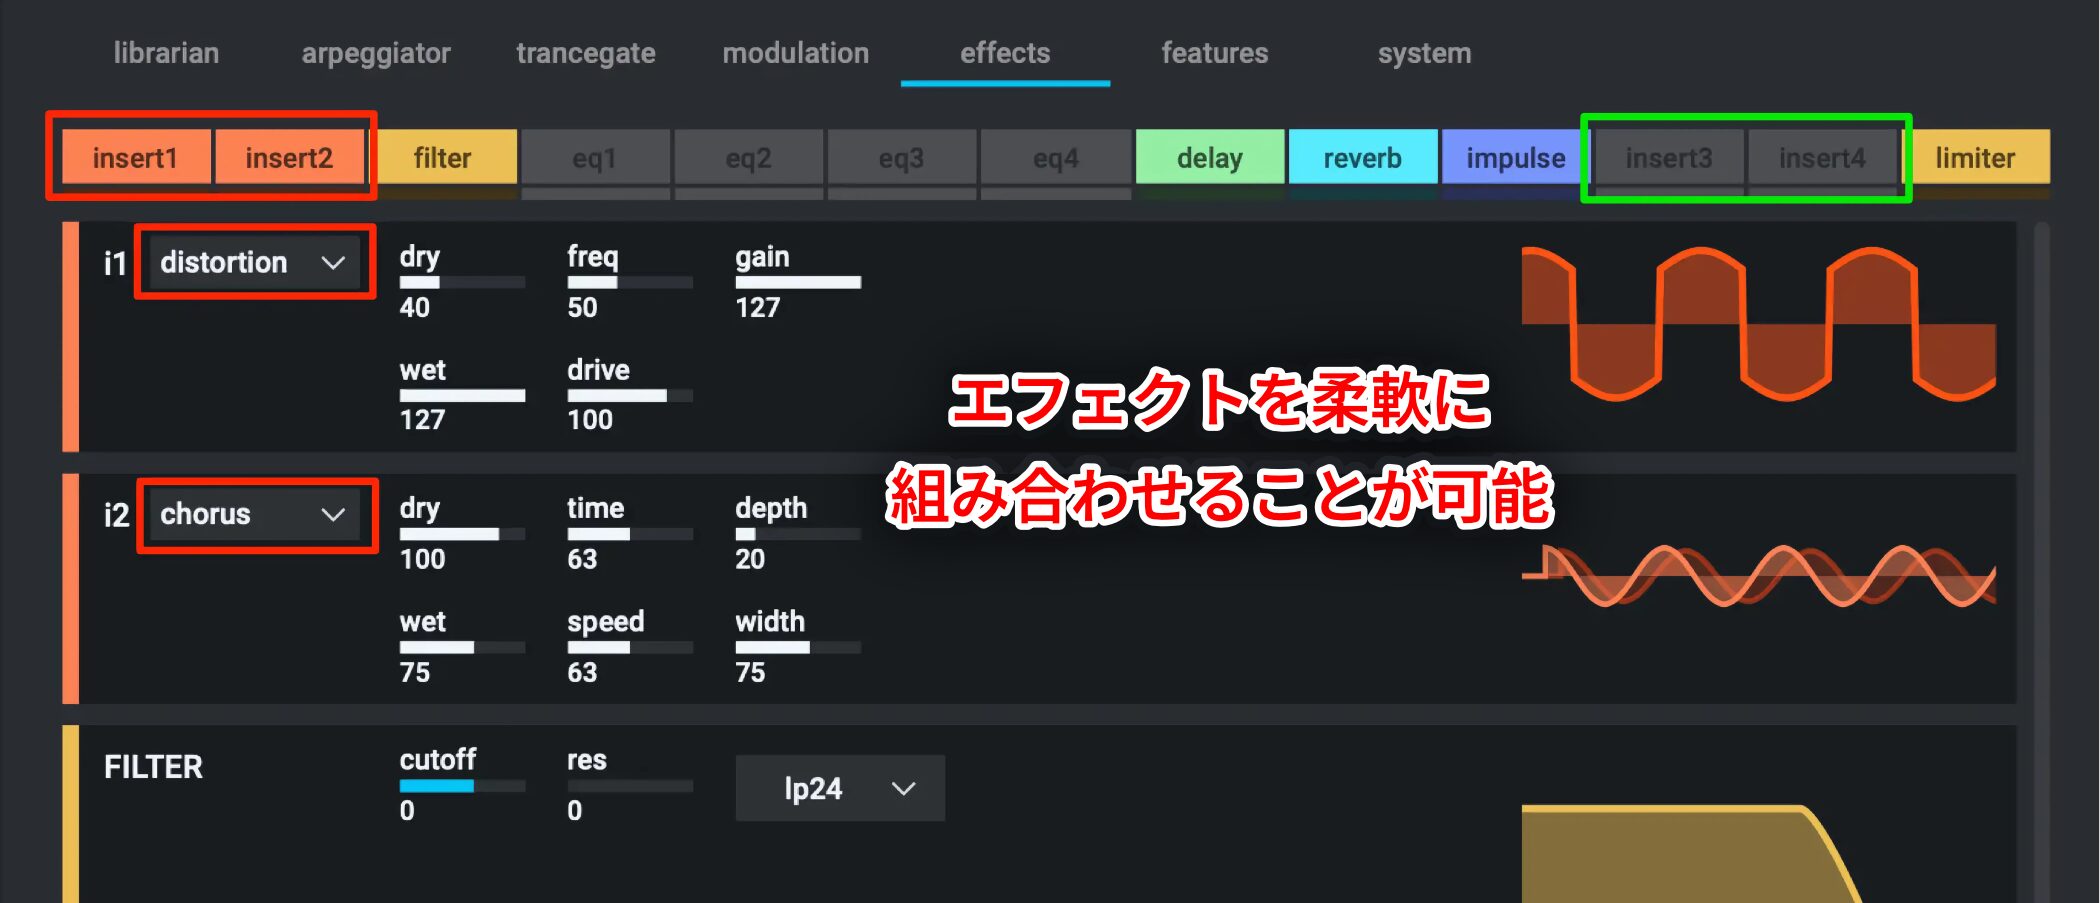Adjust the chorus depth slider
Viewport: 2100px width, 903px height.
point(798,534)
